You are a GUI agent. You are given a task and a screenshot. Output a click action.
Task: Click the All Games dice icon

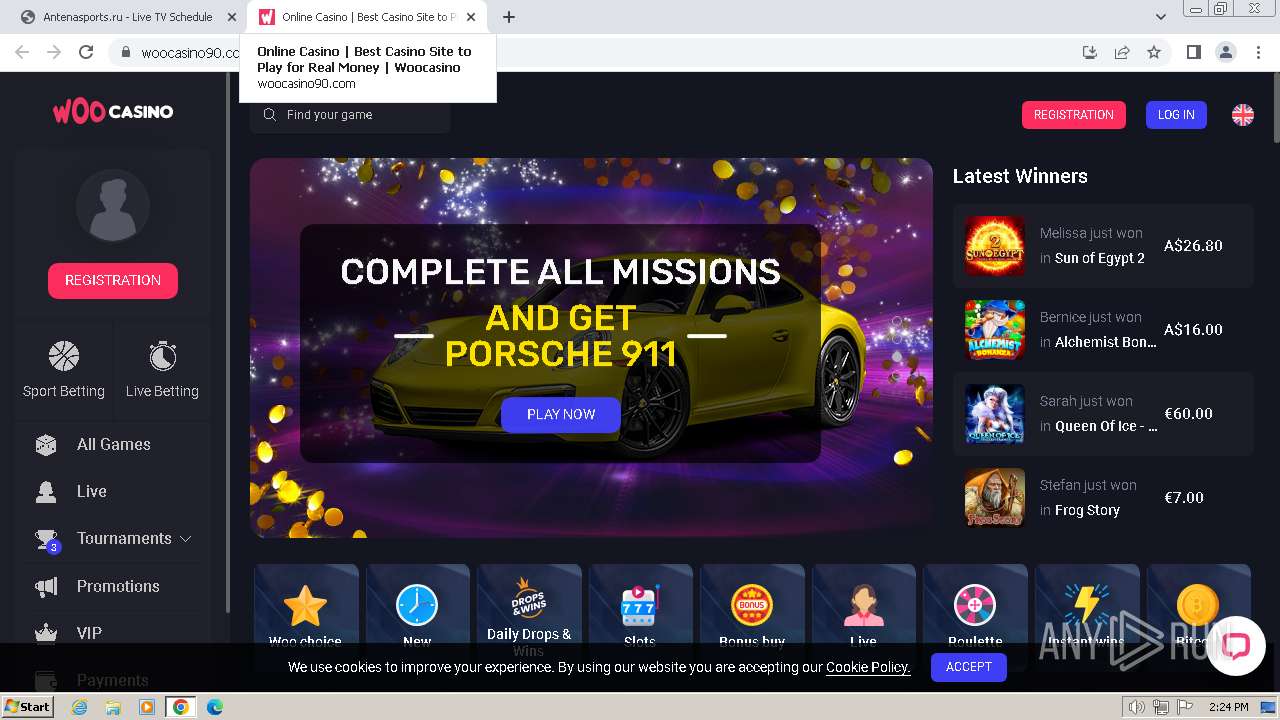click(46, 445)
